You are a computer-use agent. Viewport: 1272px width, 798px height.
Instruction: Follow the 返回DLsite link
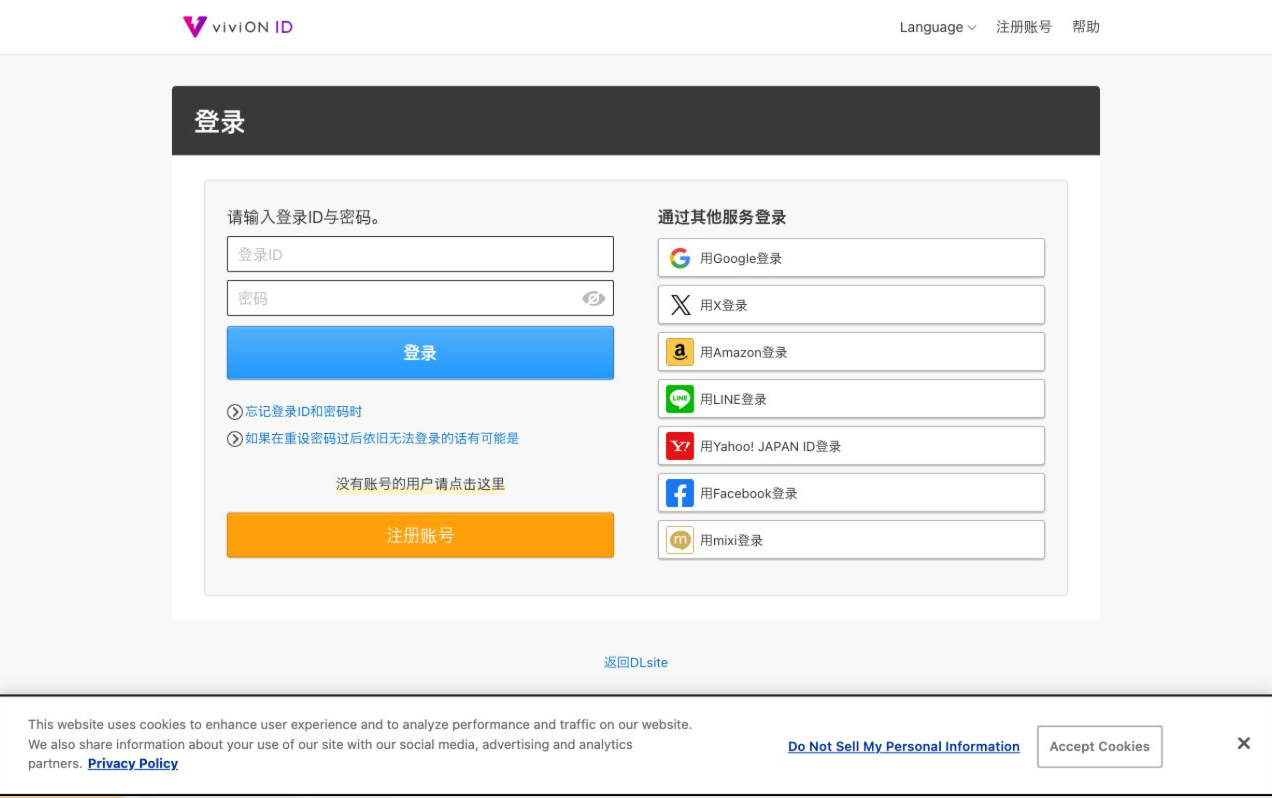coord(636,662)
